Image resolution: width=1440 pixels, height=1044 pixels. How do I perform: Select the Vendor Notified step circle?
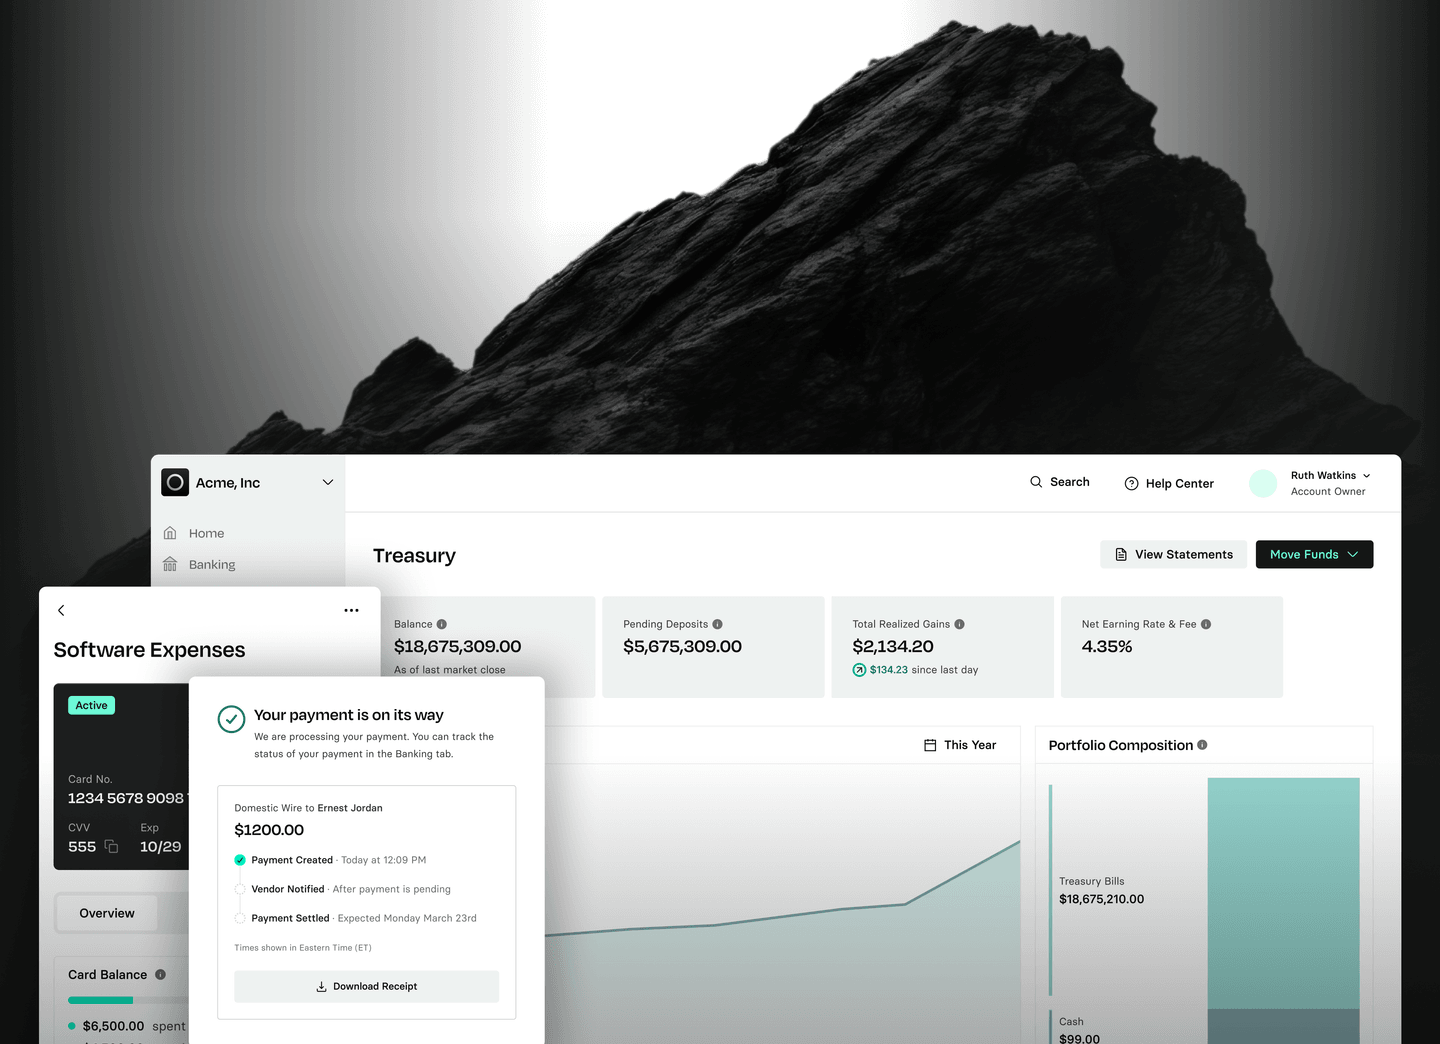point(240,889)
